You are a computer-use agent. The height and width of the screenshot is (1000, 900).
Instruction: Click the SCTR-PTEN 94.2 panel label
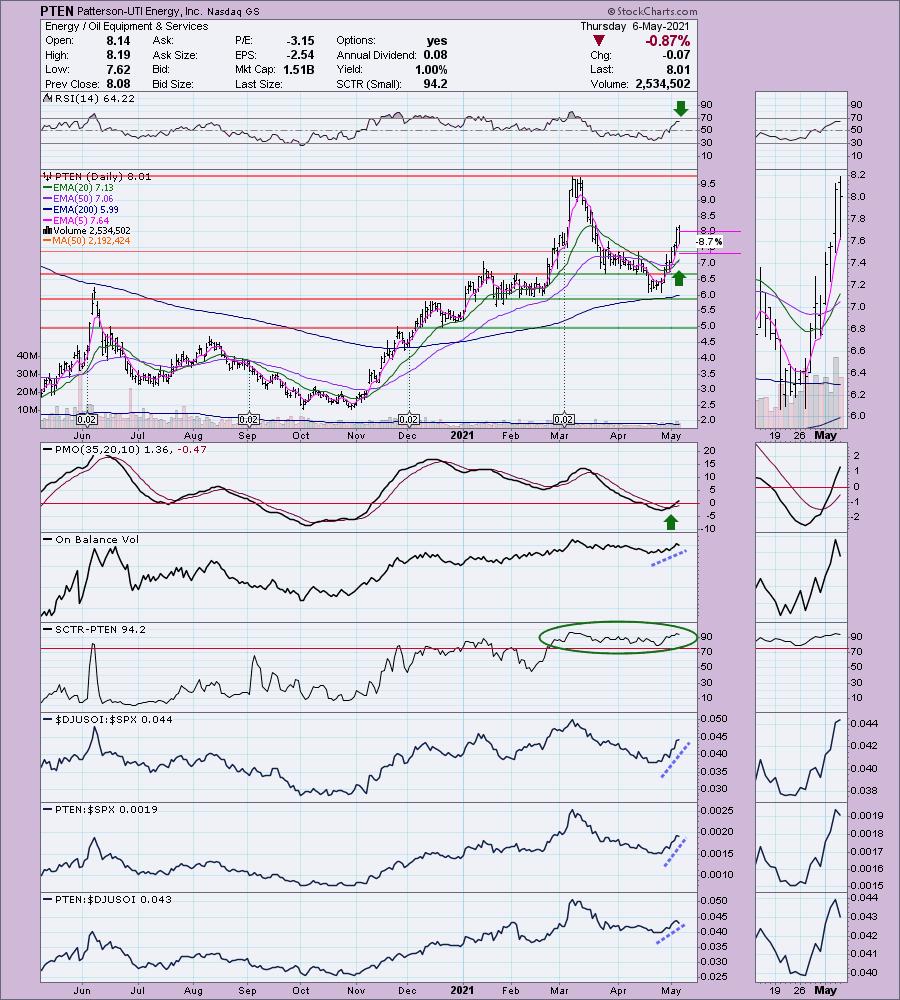[100, 629]
